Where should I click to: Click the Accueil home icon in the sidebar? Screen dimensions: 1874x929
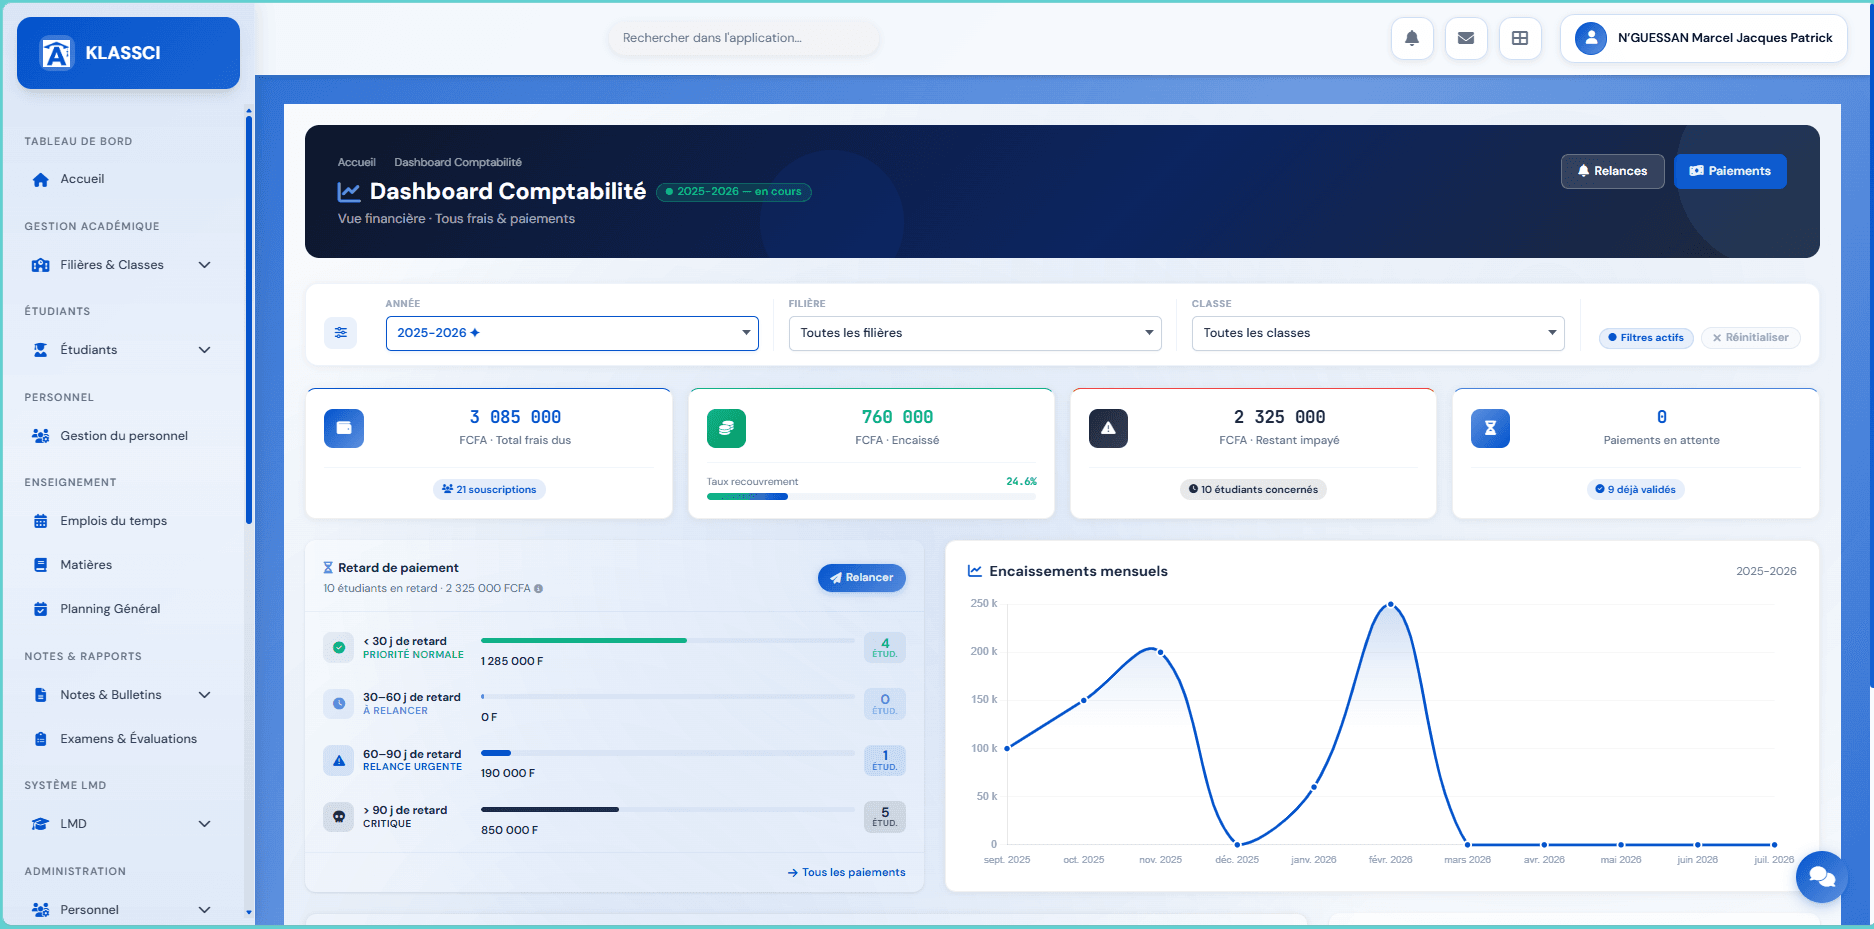coord(40,179)
